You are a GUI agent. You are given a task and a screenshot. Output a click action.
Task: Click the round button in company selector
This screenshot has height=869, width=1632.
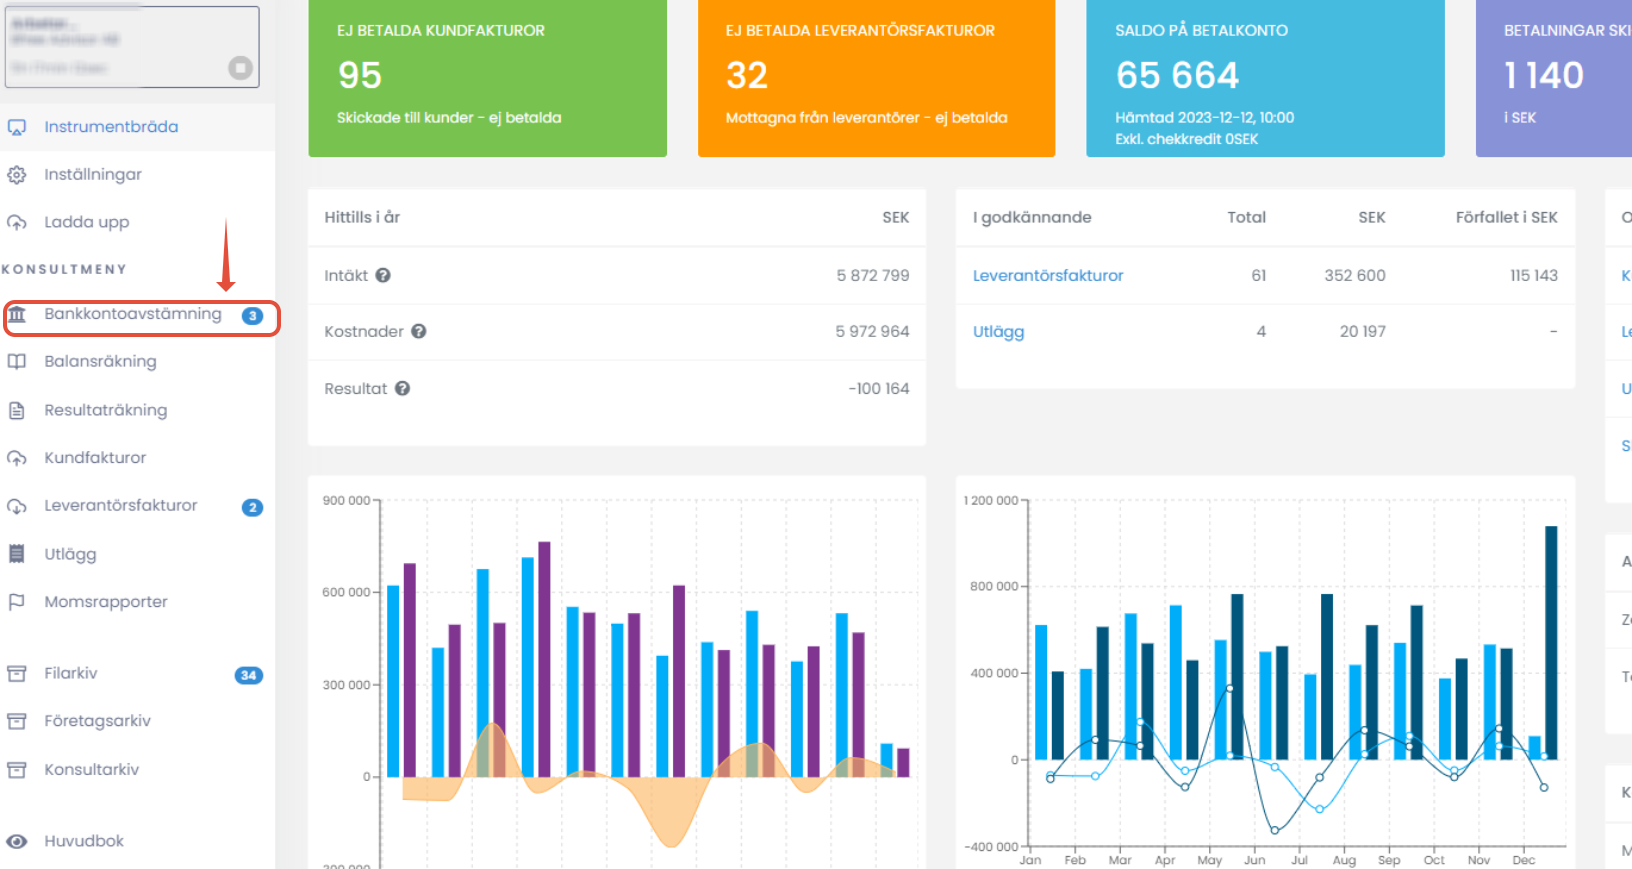(240, 68)
